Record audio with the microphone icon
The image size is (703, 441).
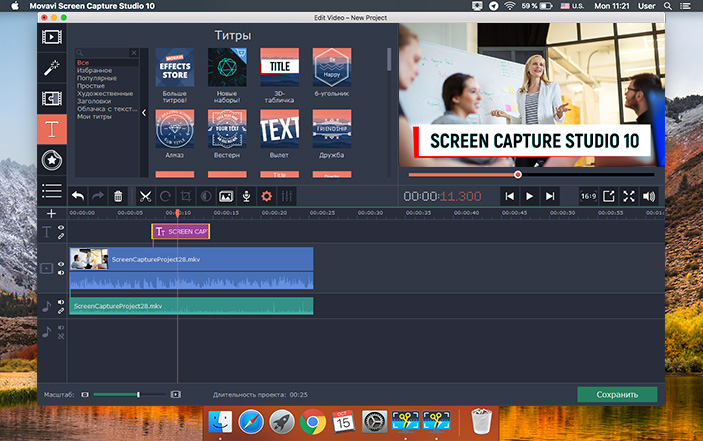pos(246,196)
